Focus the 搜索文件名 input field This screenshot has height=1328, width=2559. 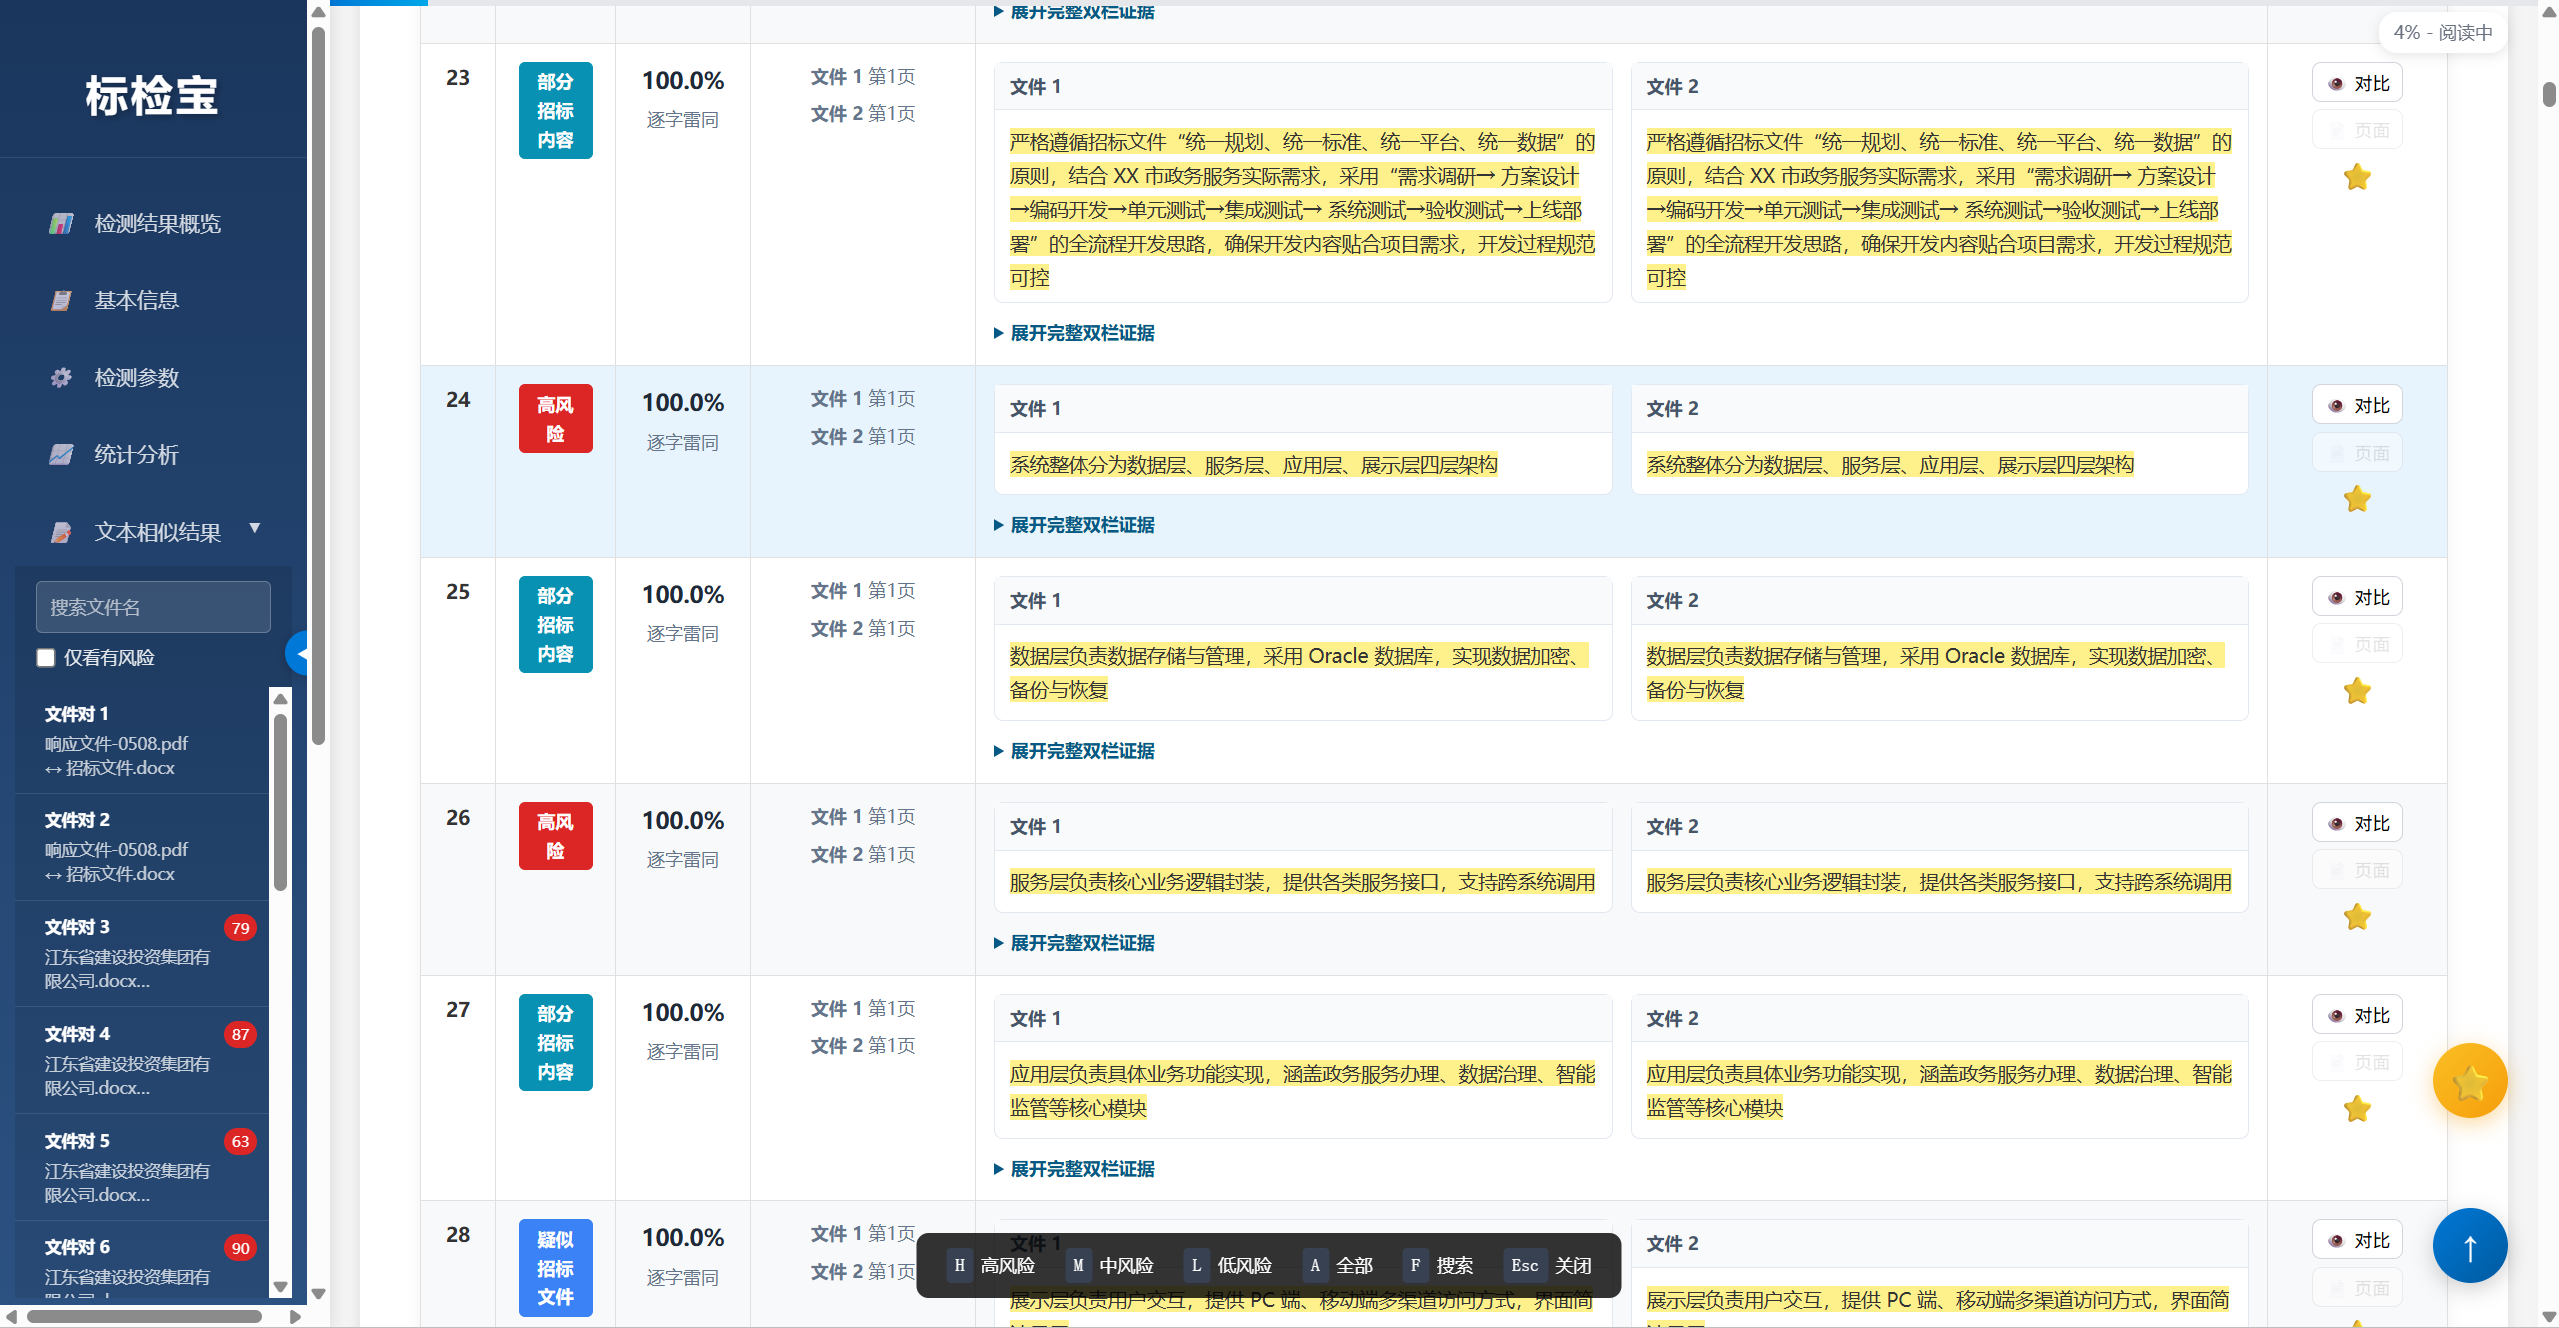coord(153,607)
